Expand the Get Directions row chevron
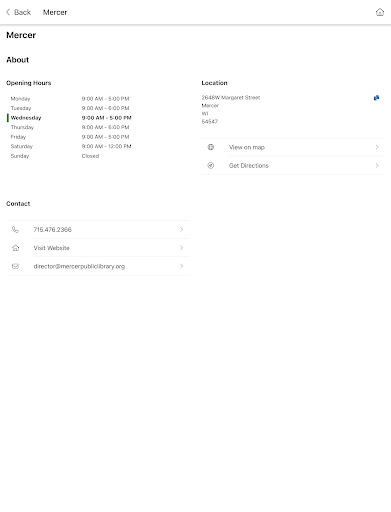 pos(377,165)
